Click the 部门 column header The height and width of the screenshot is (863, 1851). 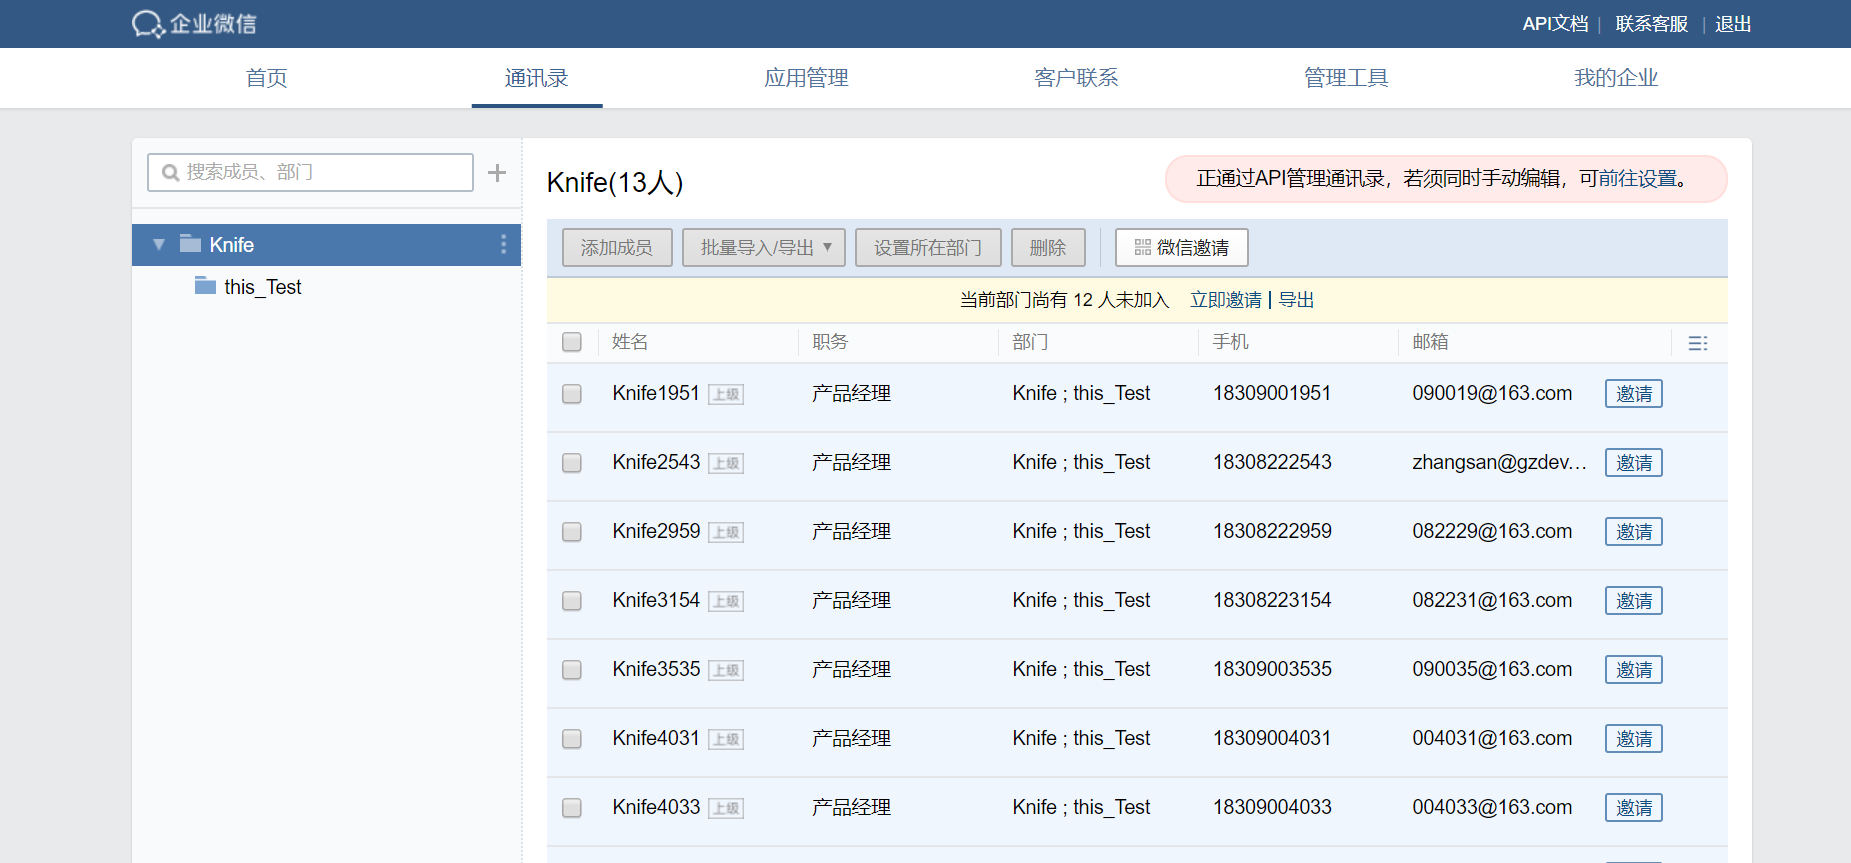(x=1030, y=342)
